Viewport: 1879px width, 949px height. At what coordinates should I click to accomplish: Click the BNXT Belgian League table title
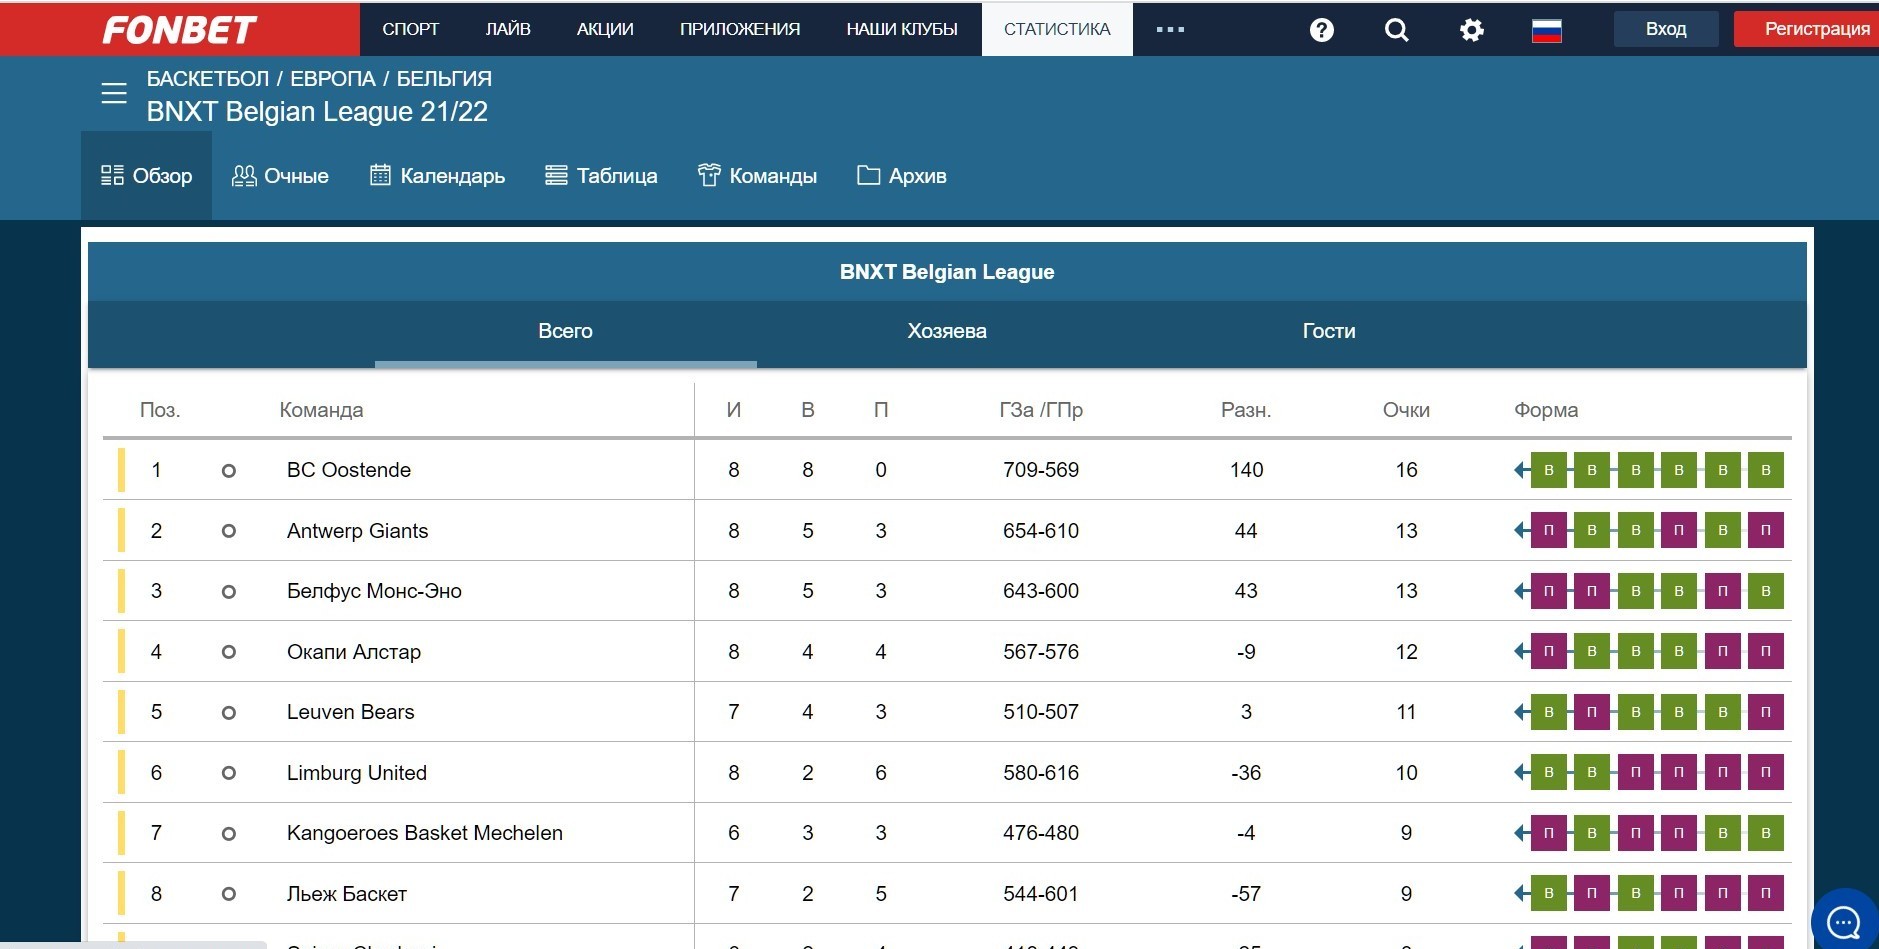pyautogui.click(x=947, y=272)
